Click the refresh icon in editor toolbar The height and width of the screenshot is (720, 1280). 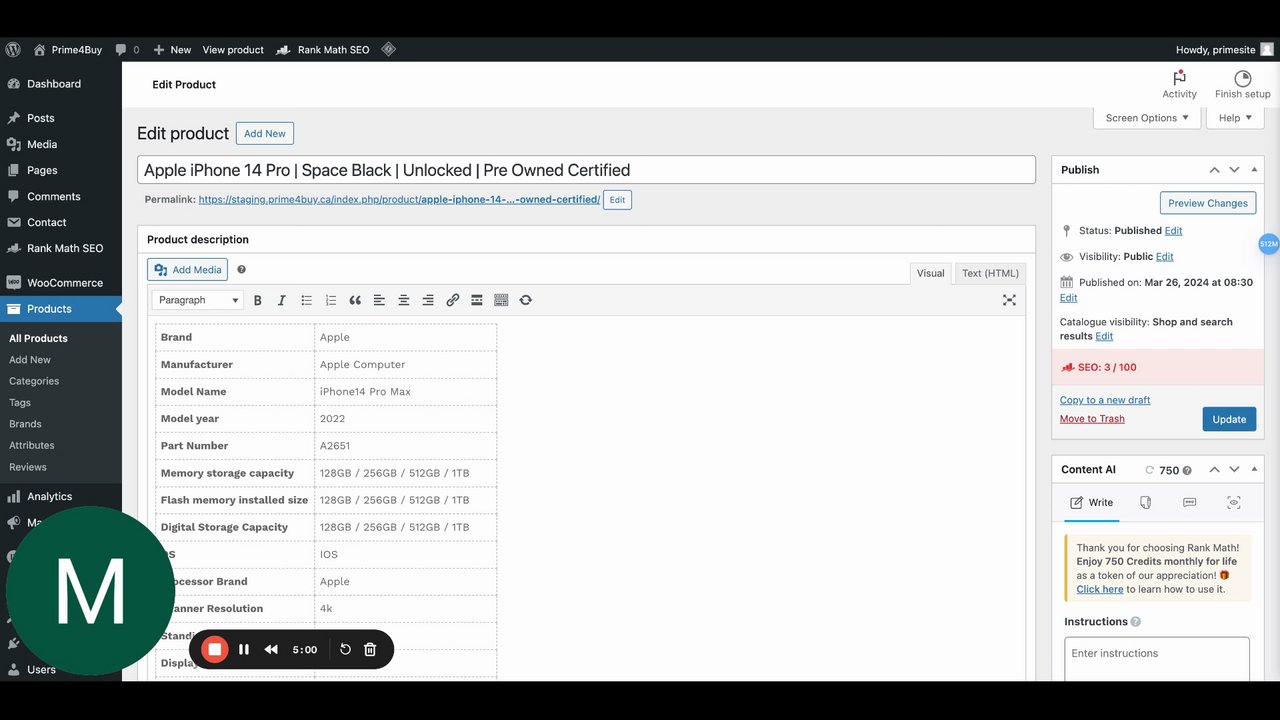[x=525, y=300]
